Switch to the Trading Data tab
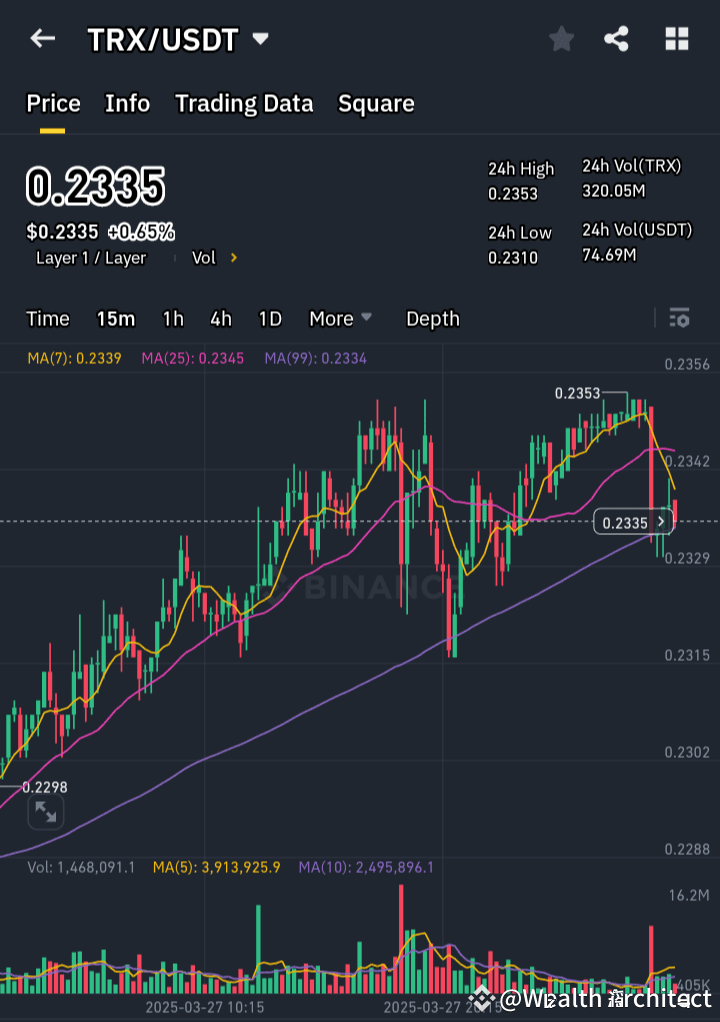Image resolution: width=720 pixels, height=1022 pixels. click(x=244, y=103)
